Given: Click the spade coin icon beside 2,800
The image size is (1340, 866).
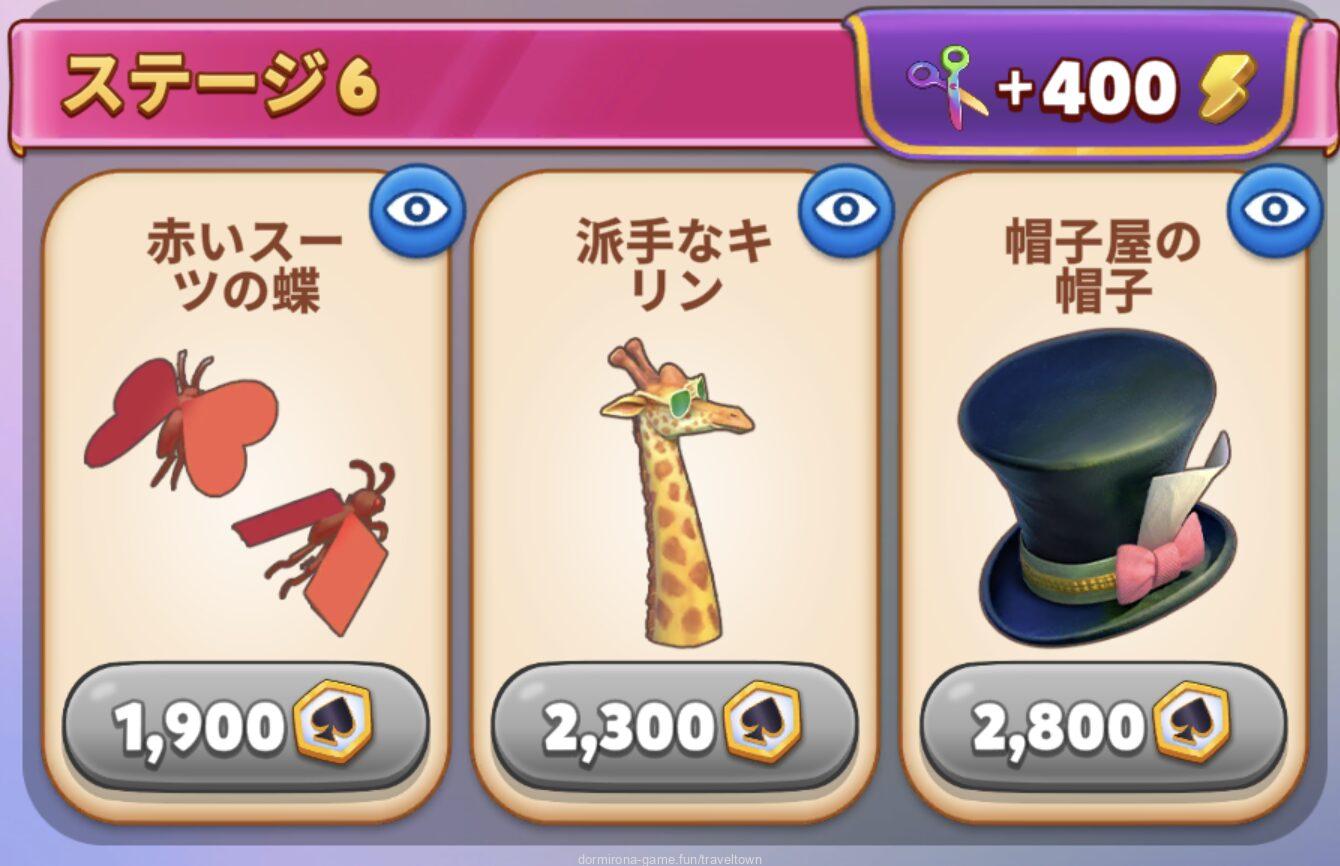Looking at the screenshot, I should tap(1192, 722).
